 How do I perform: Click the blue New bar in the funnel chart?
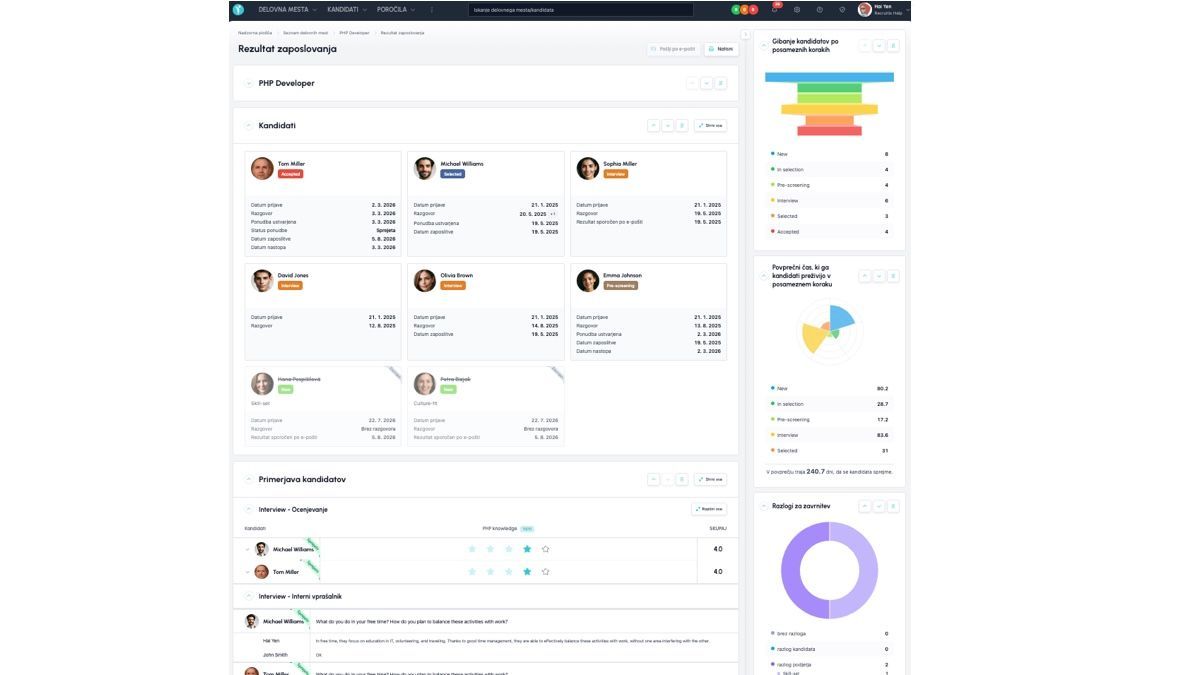829,77
